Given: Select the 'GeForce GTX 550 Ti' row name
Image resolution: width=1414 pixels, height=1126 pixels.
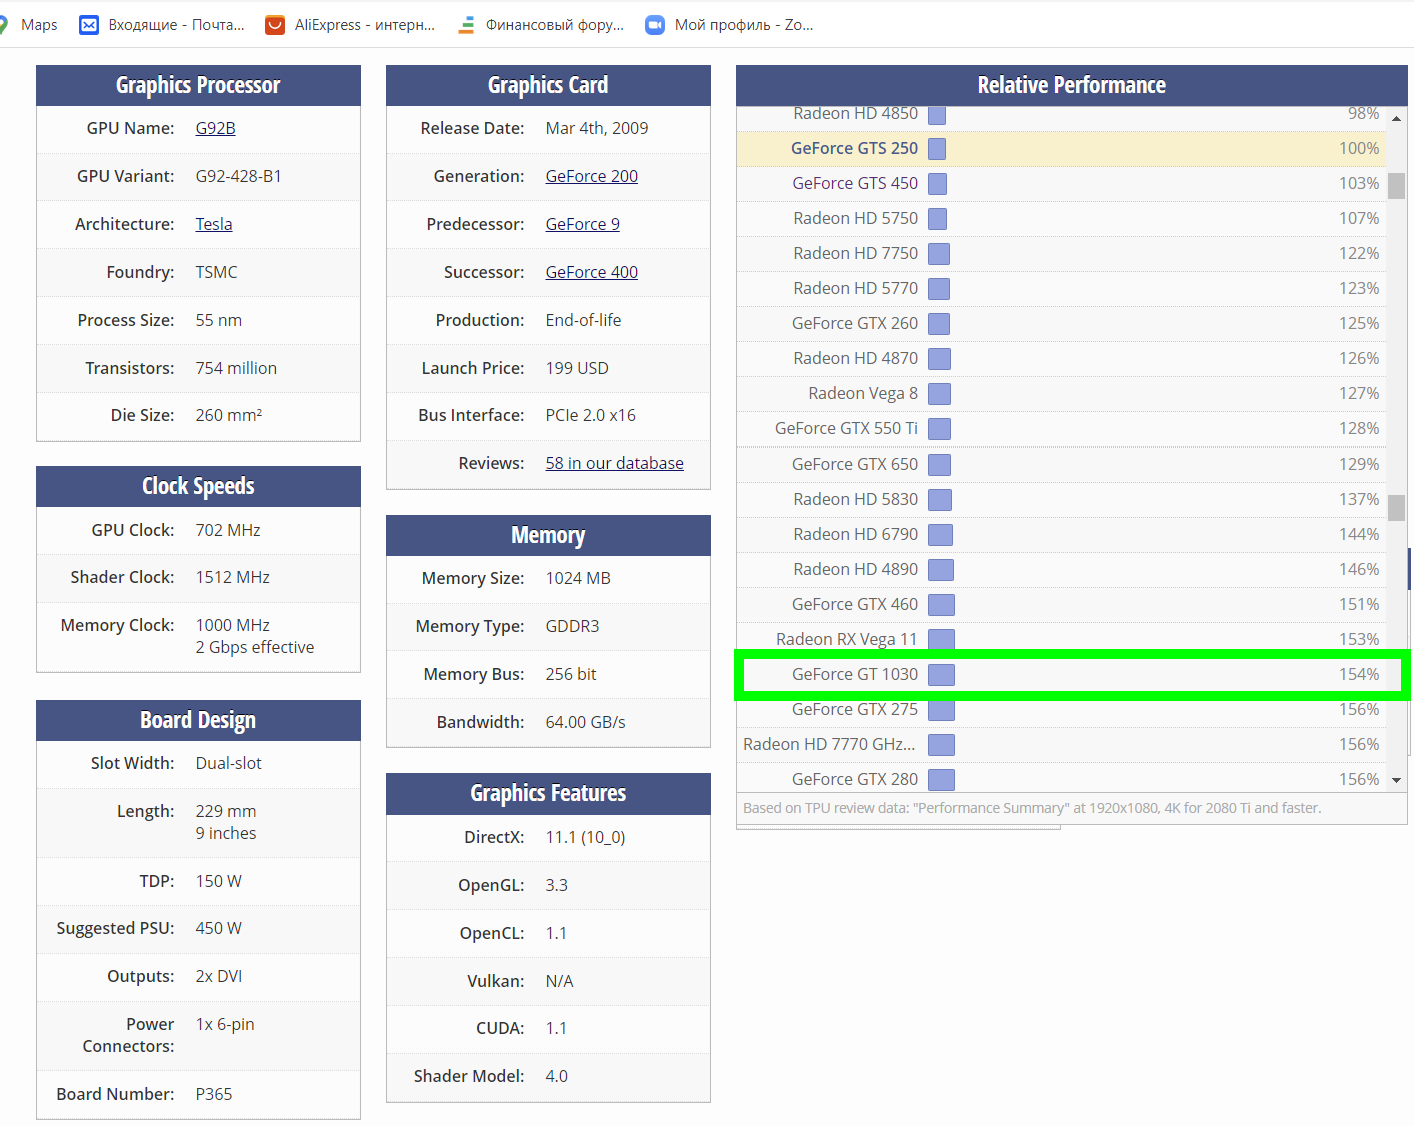Looking at the screenshot, I should tap(846, 428).
